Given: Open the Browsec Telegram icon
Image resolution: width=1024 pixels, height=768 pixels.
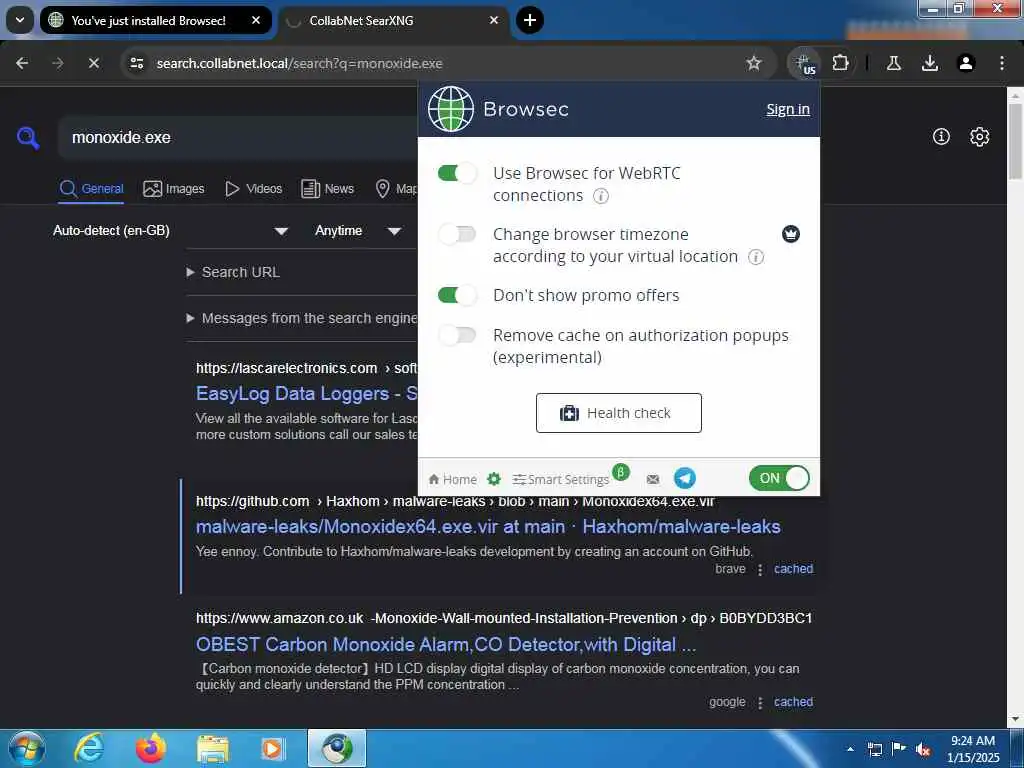Looking at the screenshot, I should [684, 478].
